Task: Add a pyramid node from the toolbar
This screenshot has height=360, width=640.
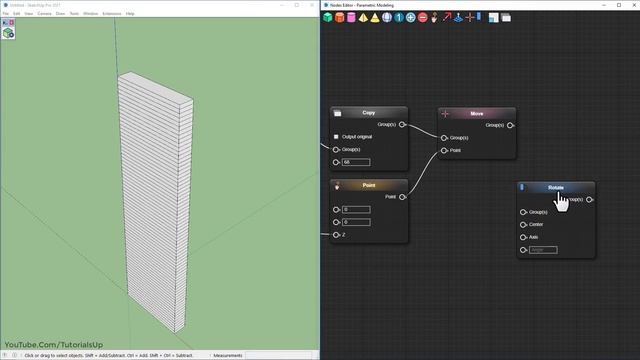Action: click(x=363, y=18)
